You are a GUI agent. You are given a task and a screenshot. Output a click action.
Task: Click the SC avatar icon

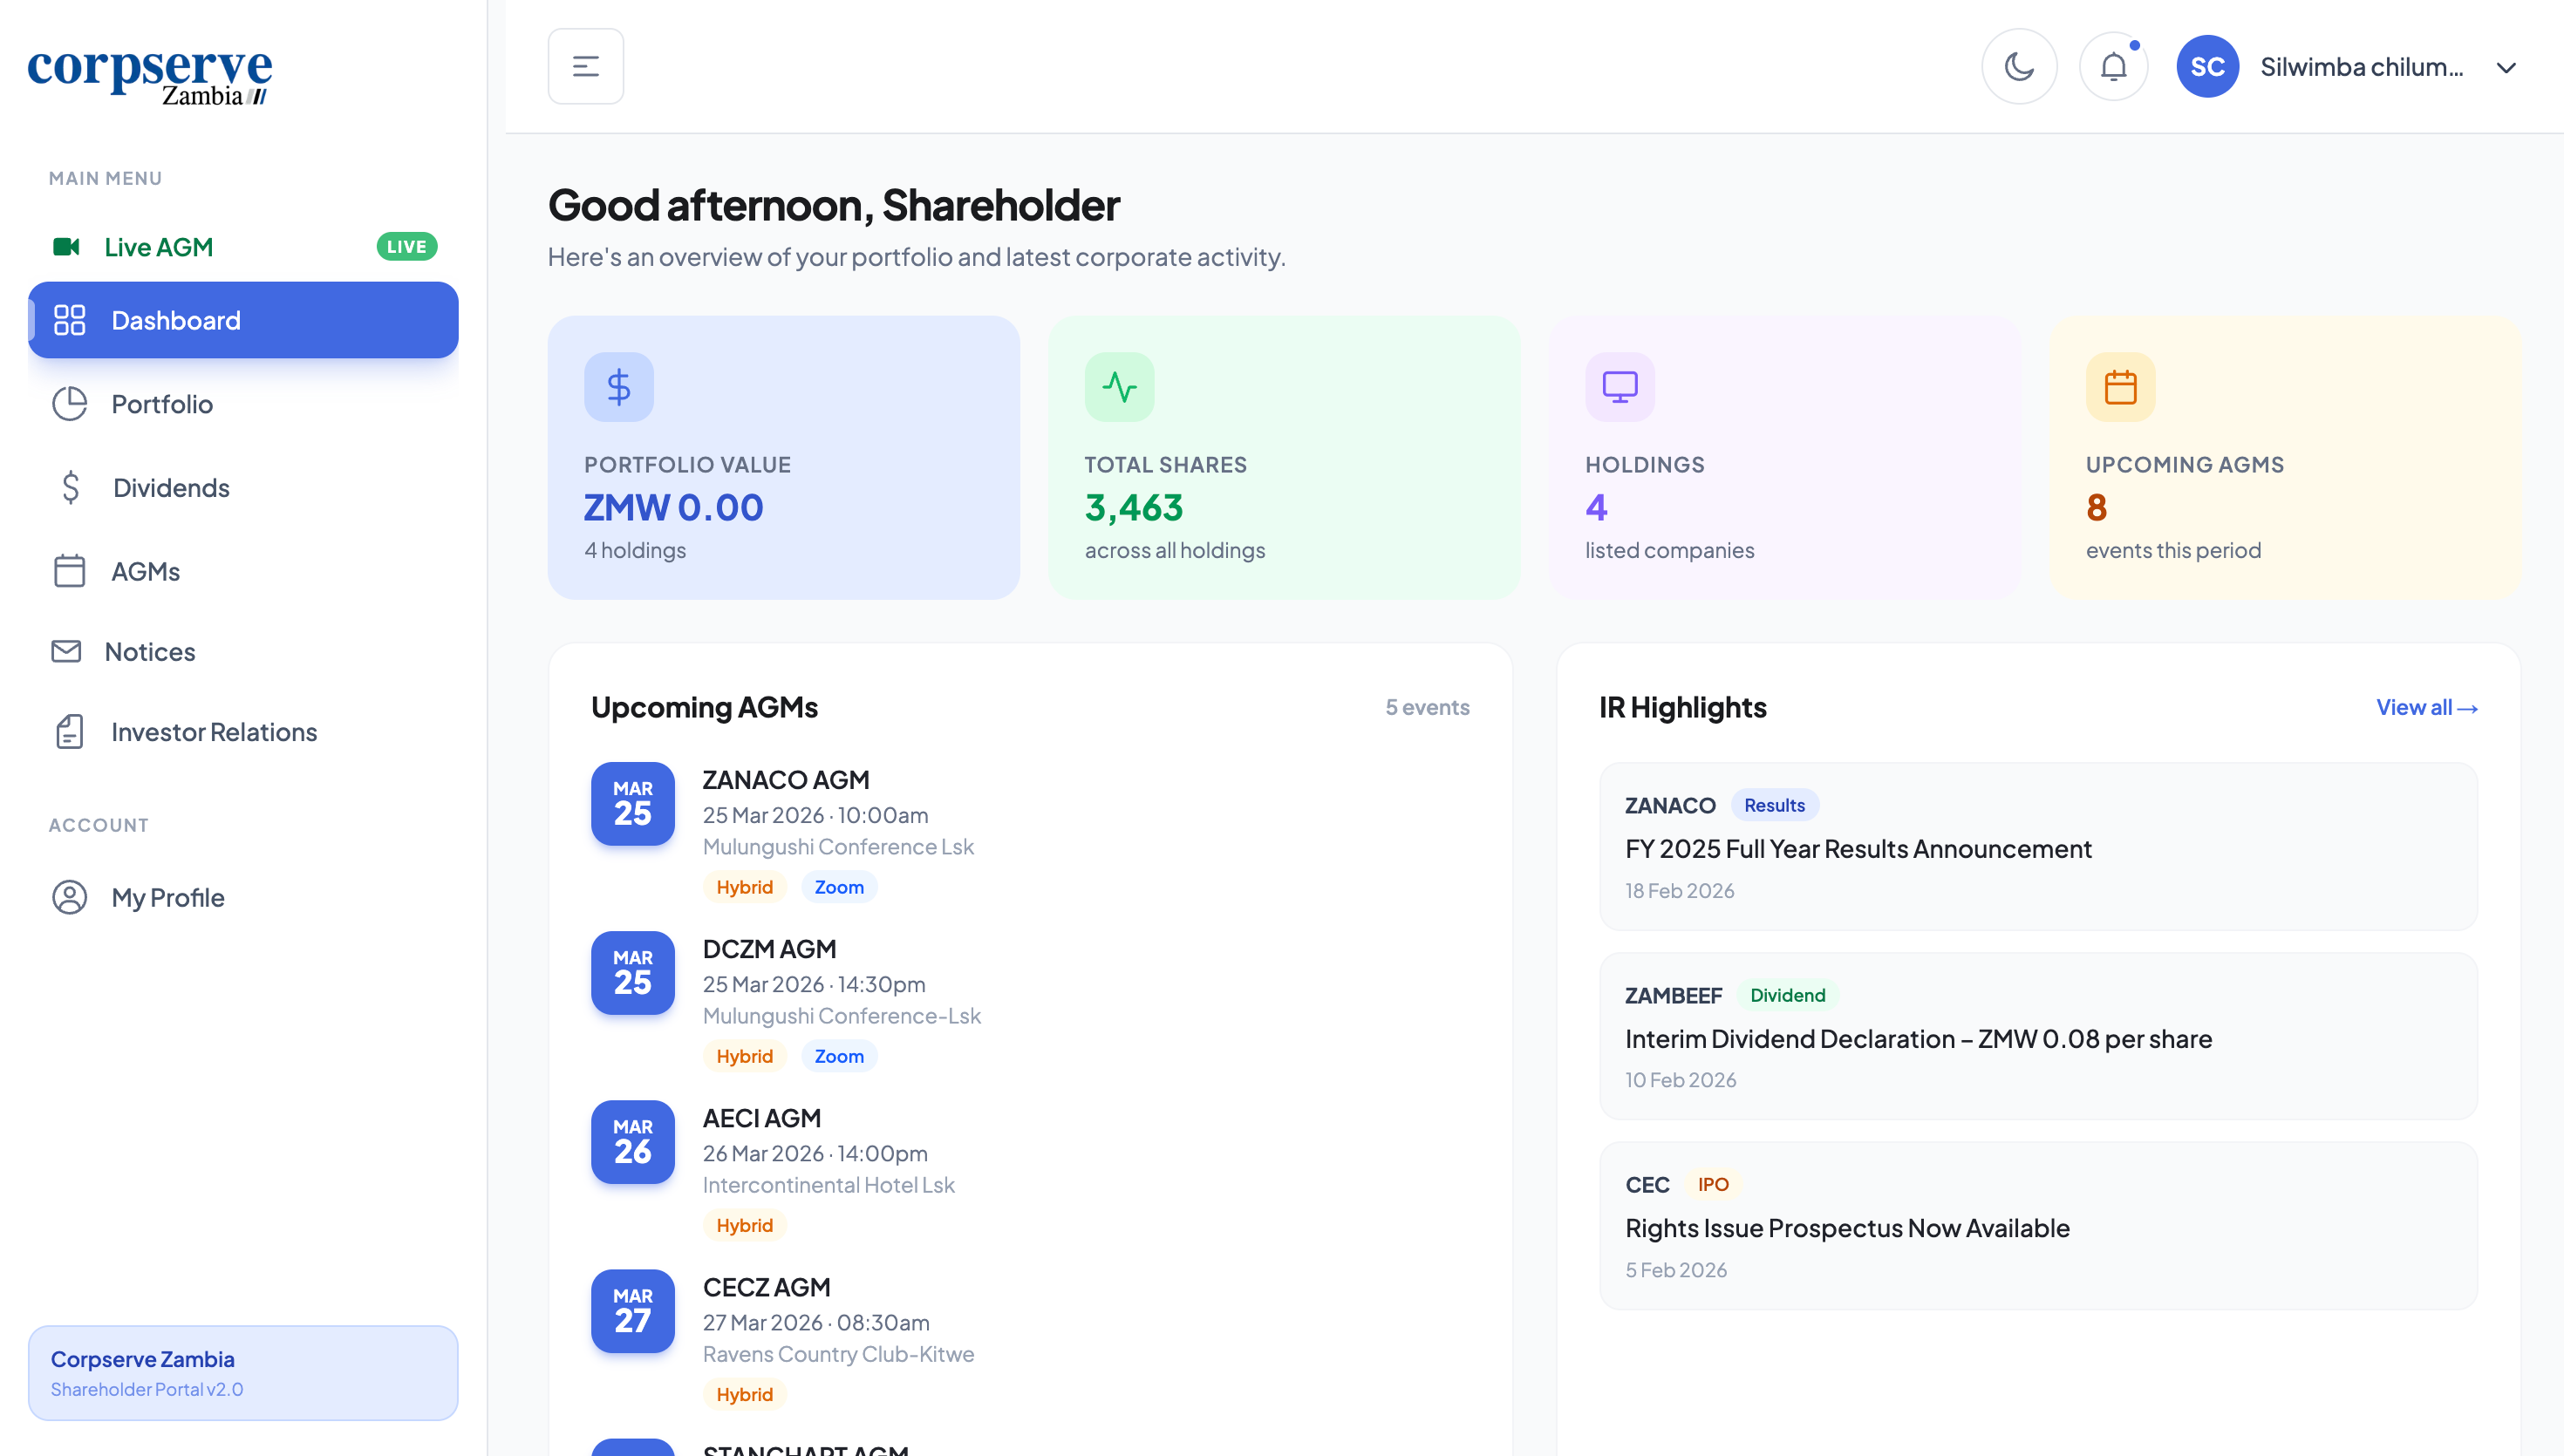coord(2207,66)
